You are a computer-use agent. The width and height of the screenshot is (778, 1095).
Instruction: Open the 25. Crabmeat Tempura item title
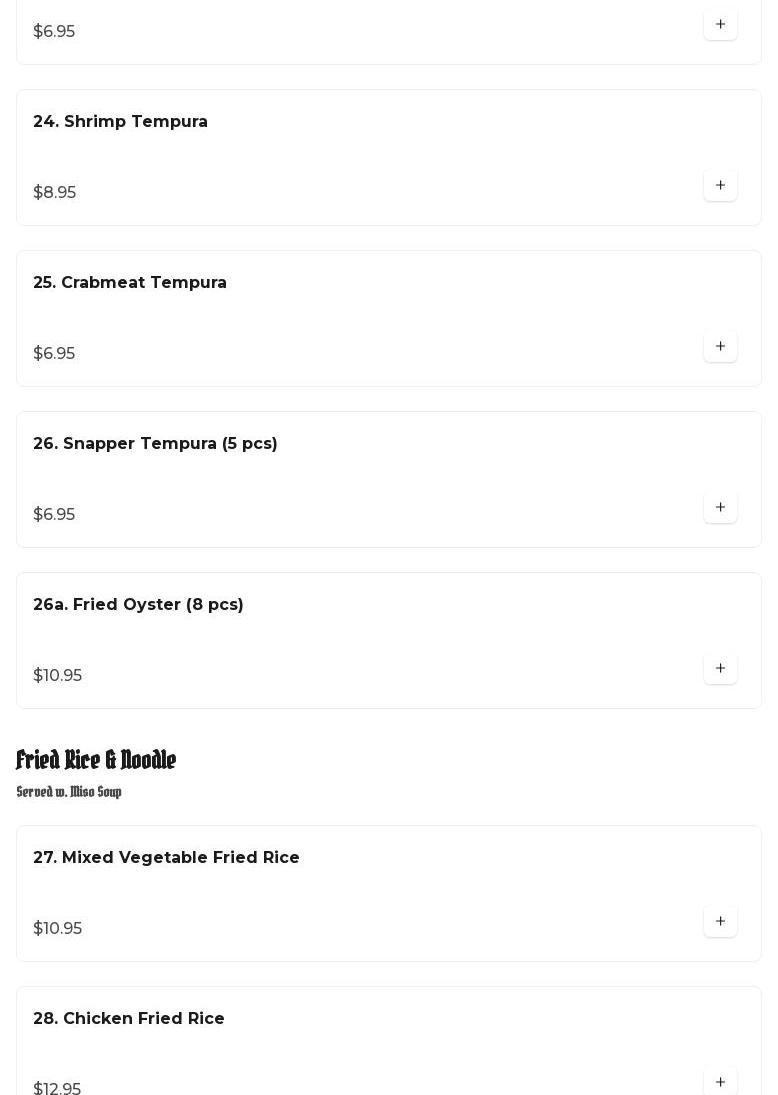pyautogui.click(x=130, y=282)
